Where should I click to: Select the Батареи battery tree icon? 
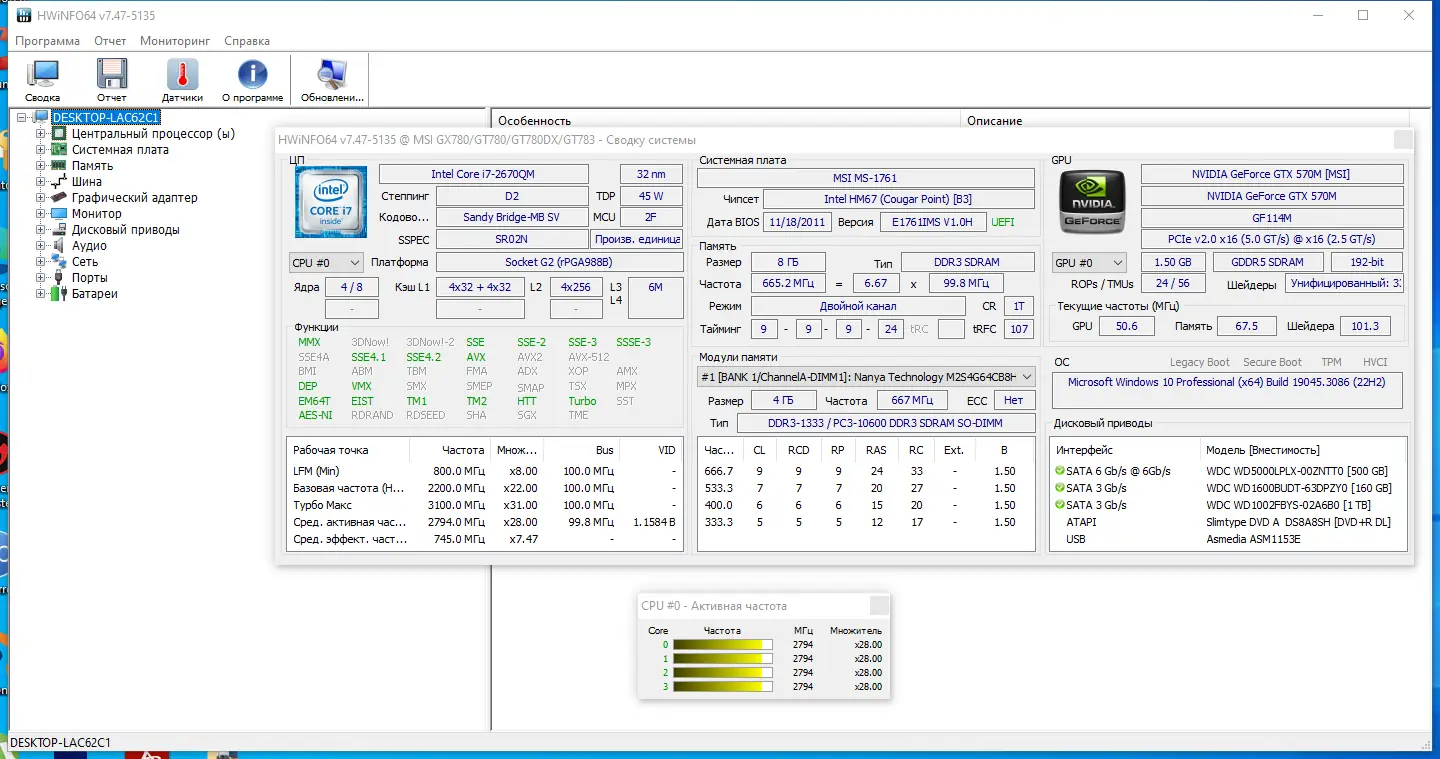[x=58, y=294]
